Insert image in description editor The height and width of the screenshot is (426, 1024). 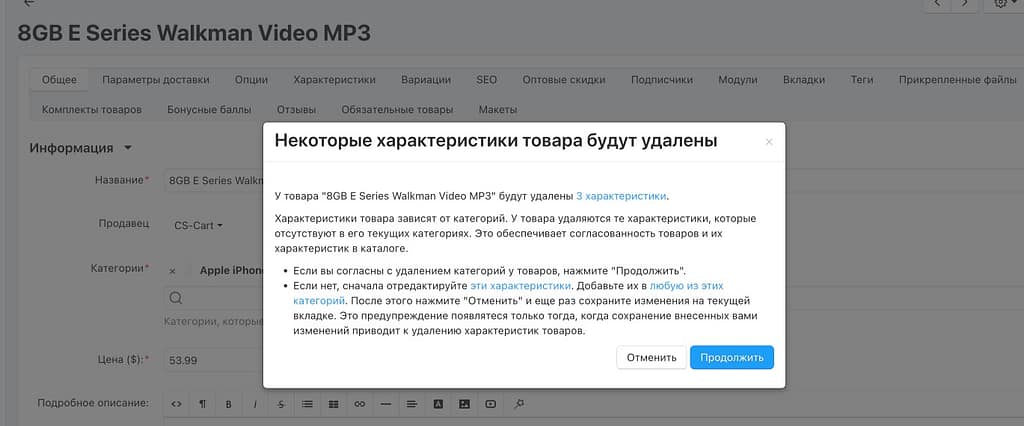tap(464, 404)
